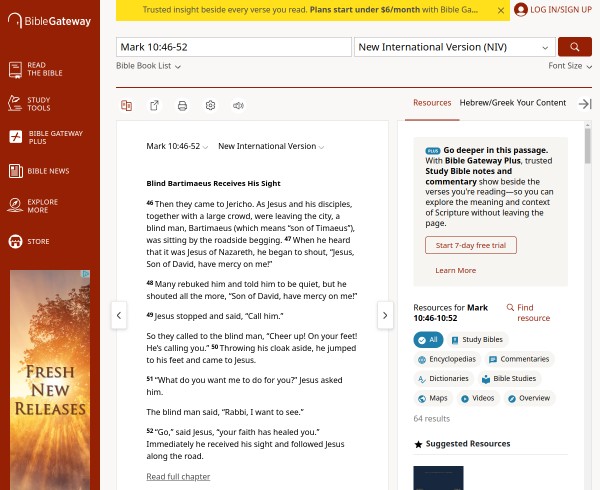Screen dimensions: 600x490
Task: Click the share passage icon
Action: (154, 105)
